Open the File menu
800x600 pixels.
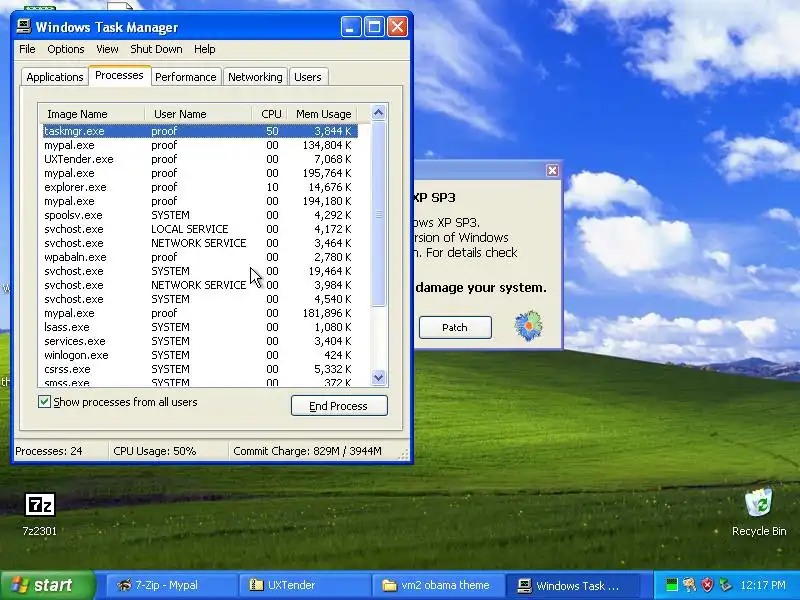(x=27, y=49)
